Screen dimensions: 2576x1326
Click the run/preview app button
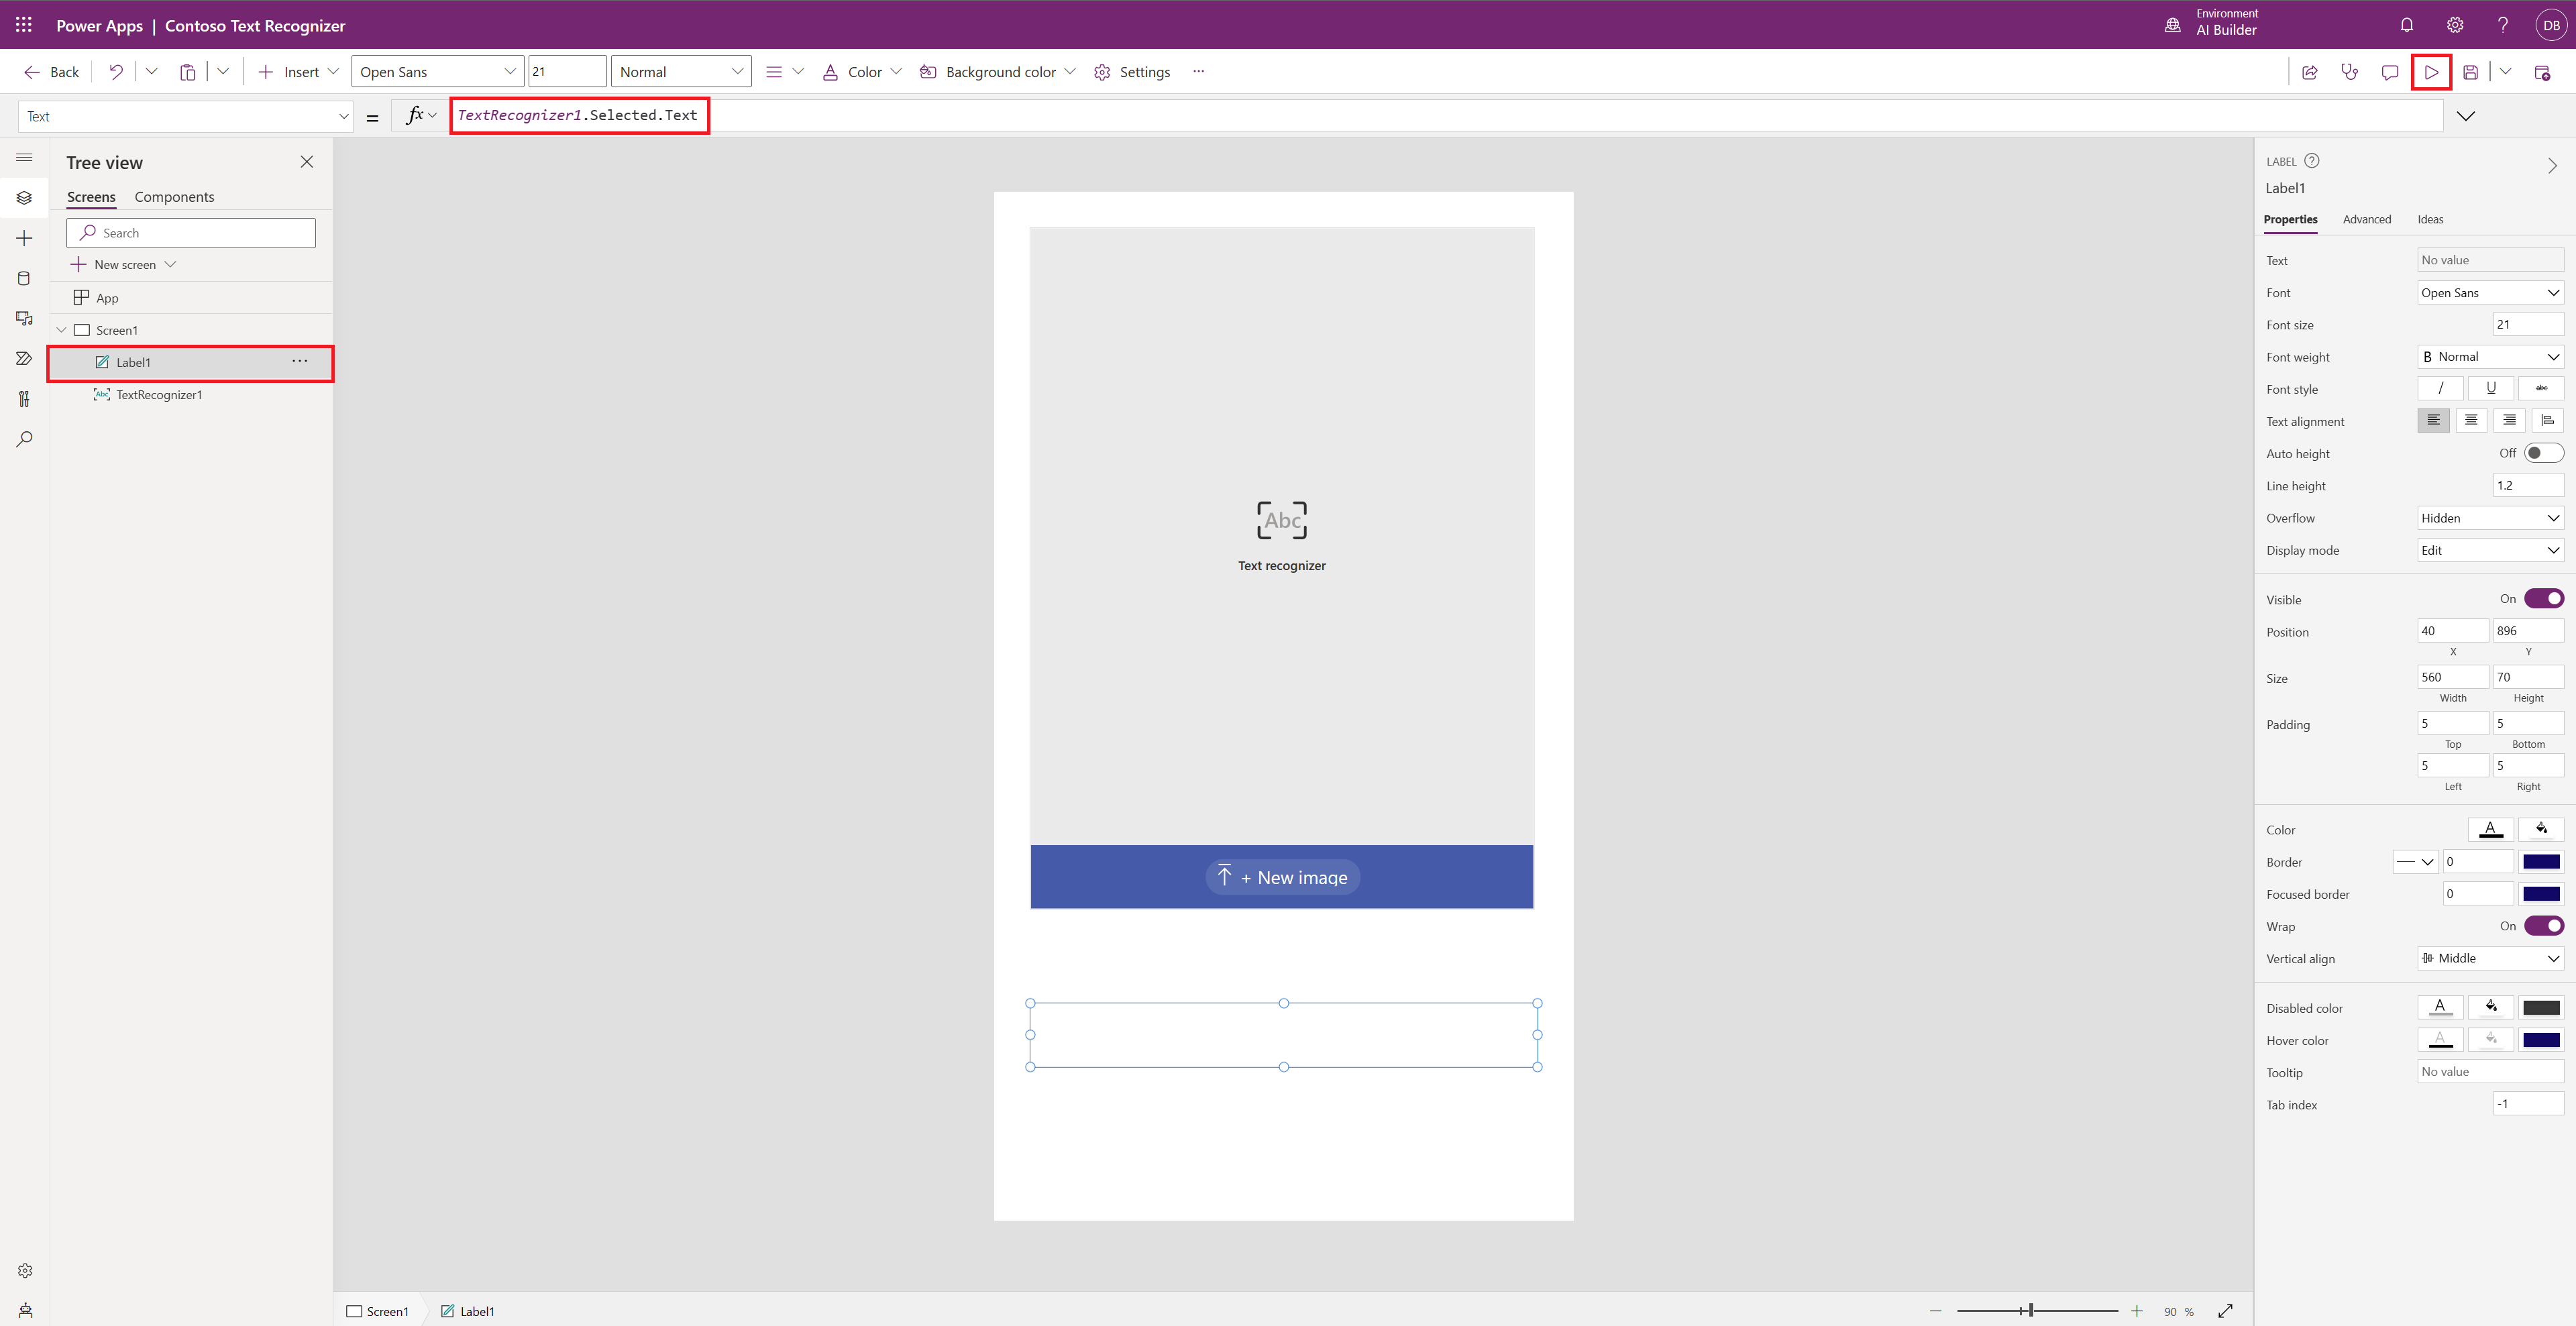pos(2430,71)
